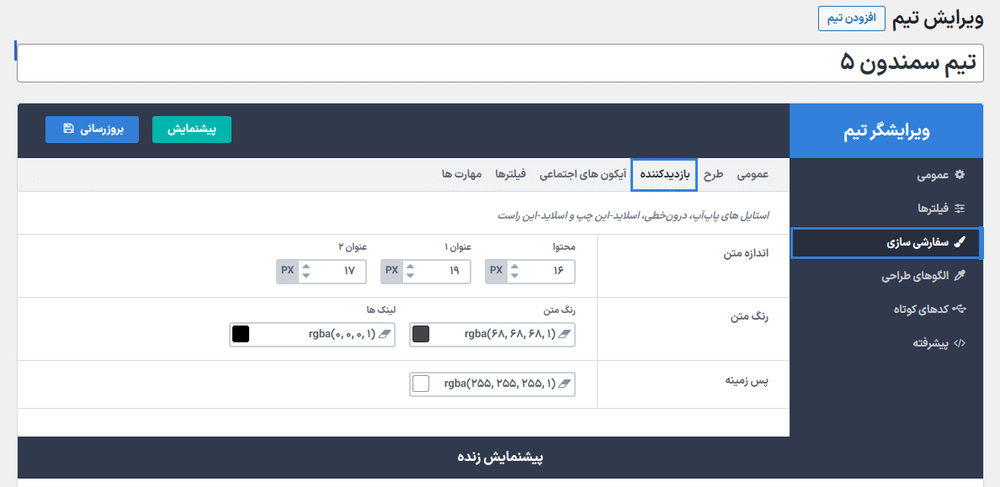The image size is (1000, 487).
Task: Click the code icon beside پیشرفته
Action: (960, 343)
